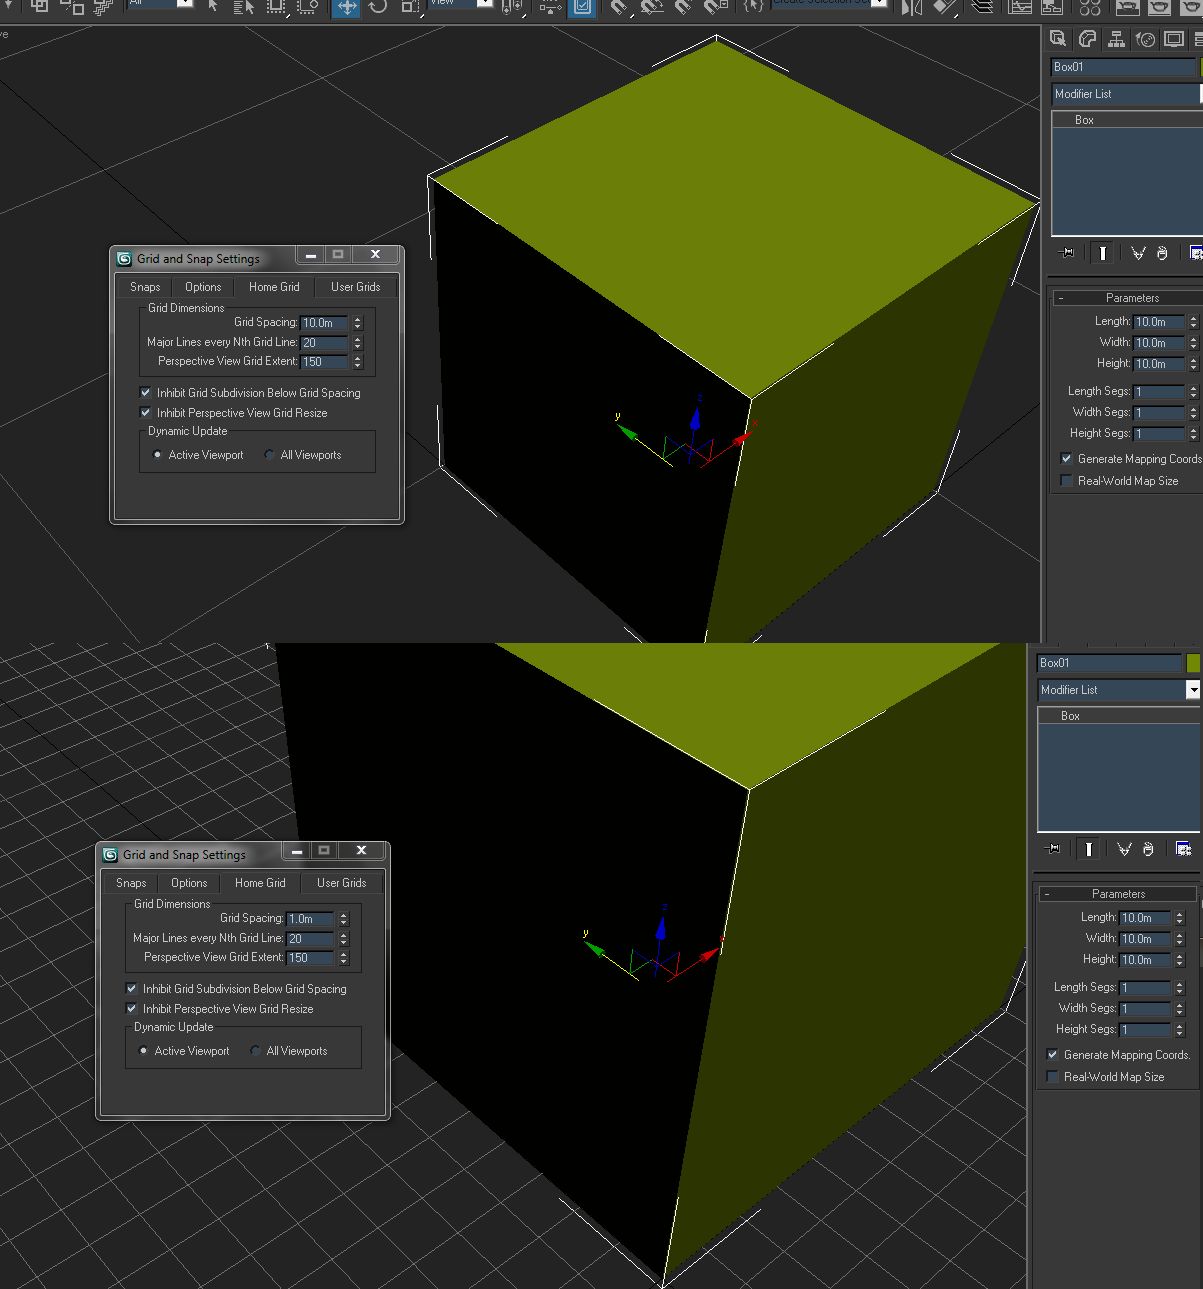Open the lower Modifier List dropdown arrow
This screenshot has height=1289, width=1203.
tap(1192, 690)
